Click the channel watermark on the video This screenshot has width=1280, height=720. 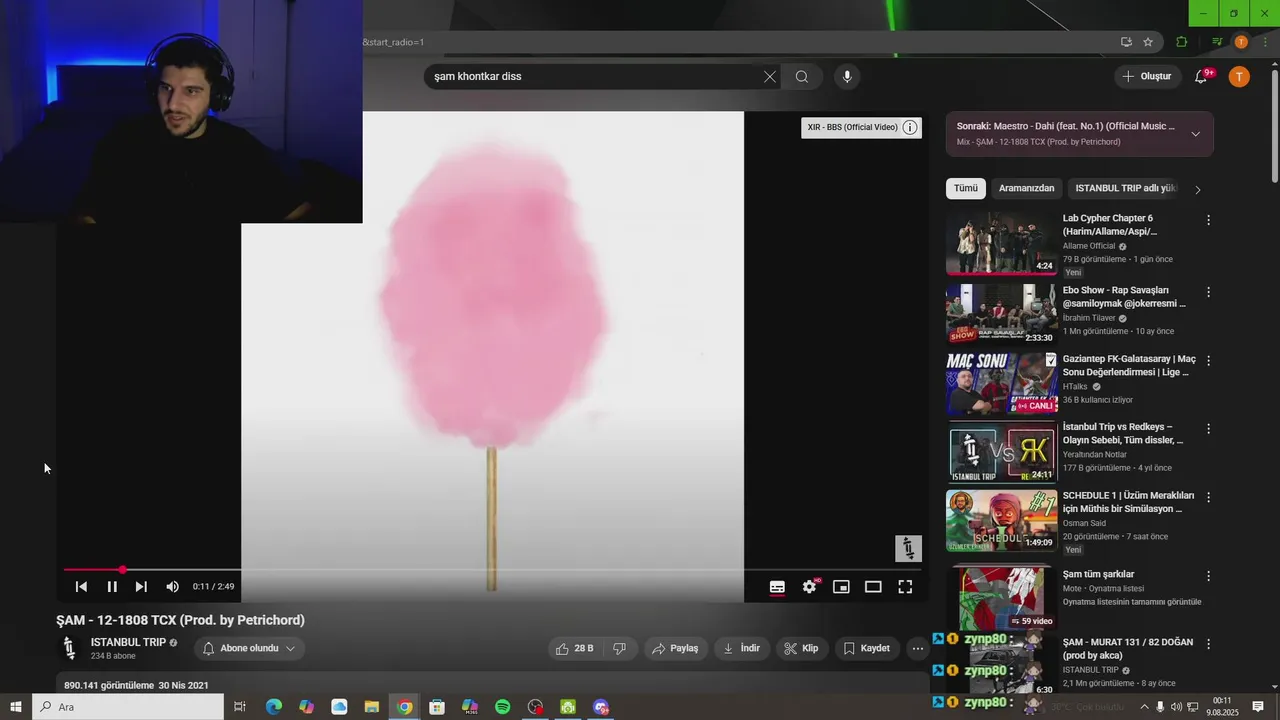click(x=908, y=548)
